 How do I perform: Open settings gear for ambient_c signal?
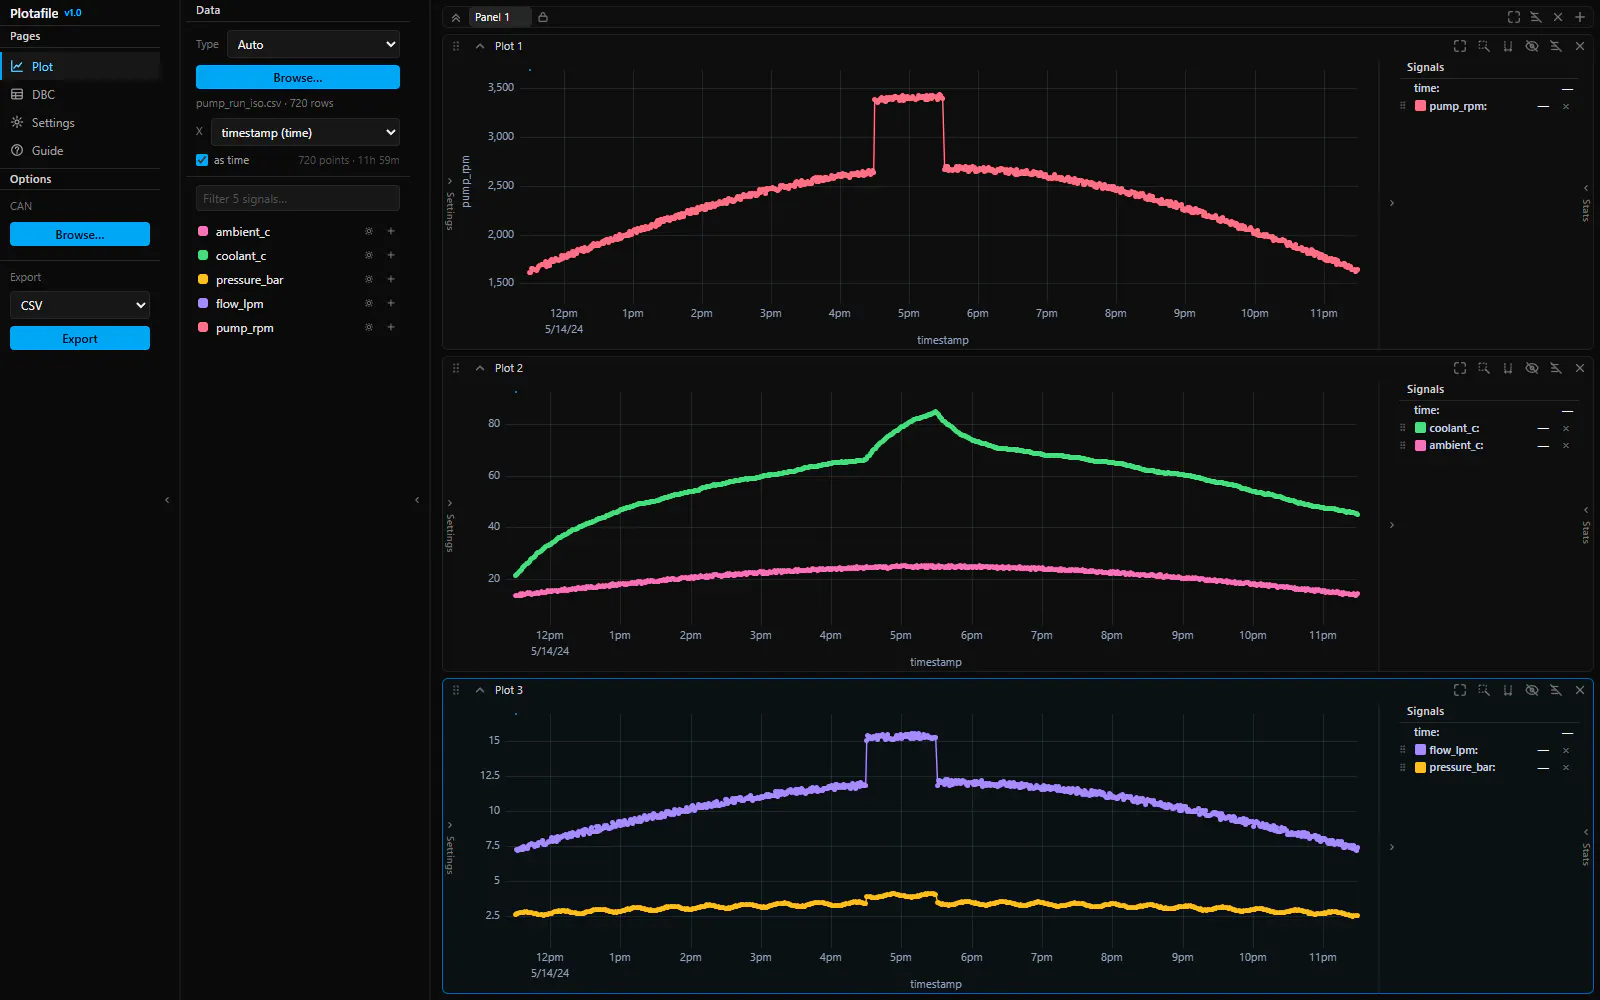(x=369, y=232)
